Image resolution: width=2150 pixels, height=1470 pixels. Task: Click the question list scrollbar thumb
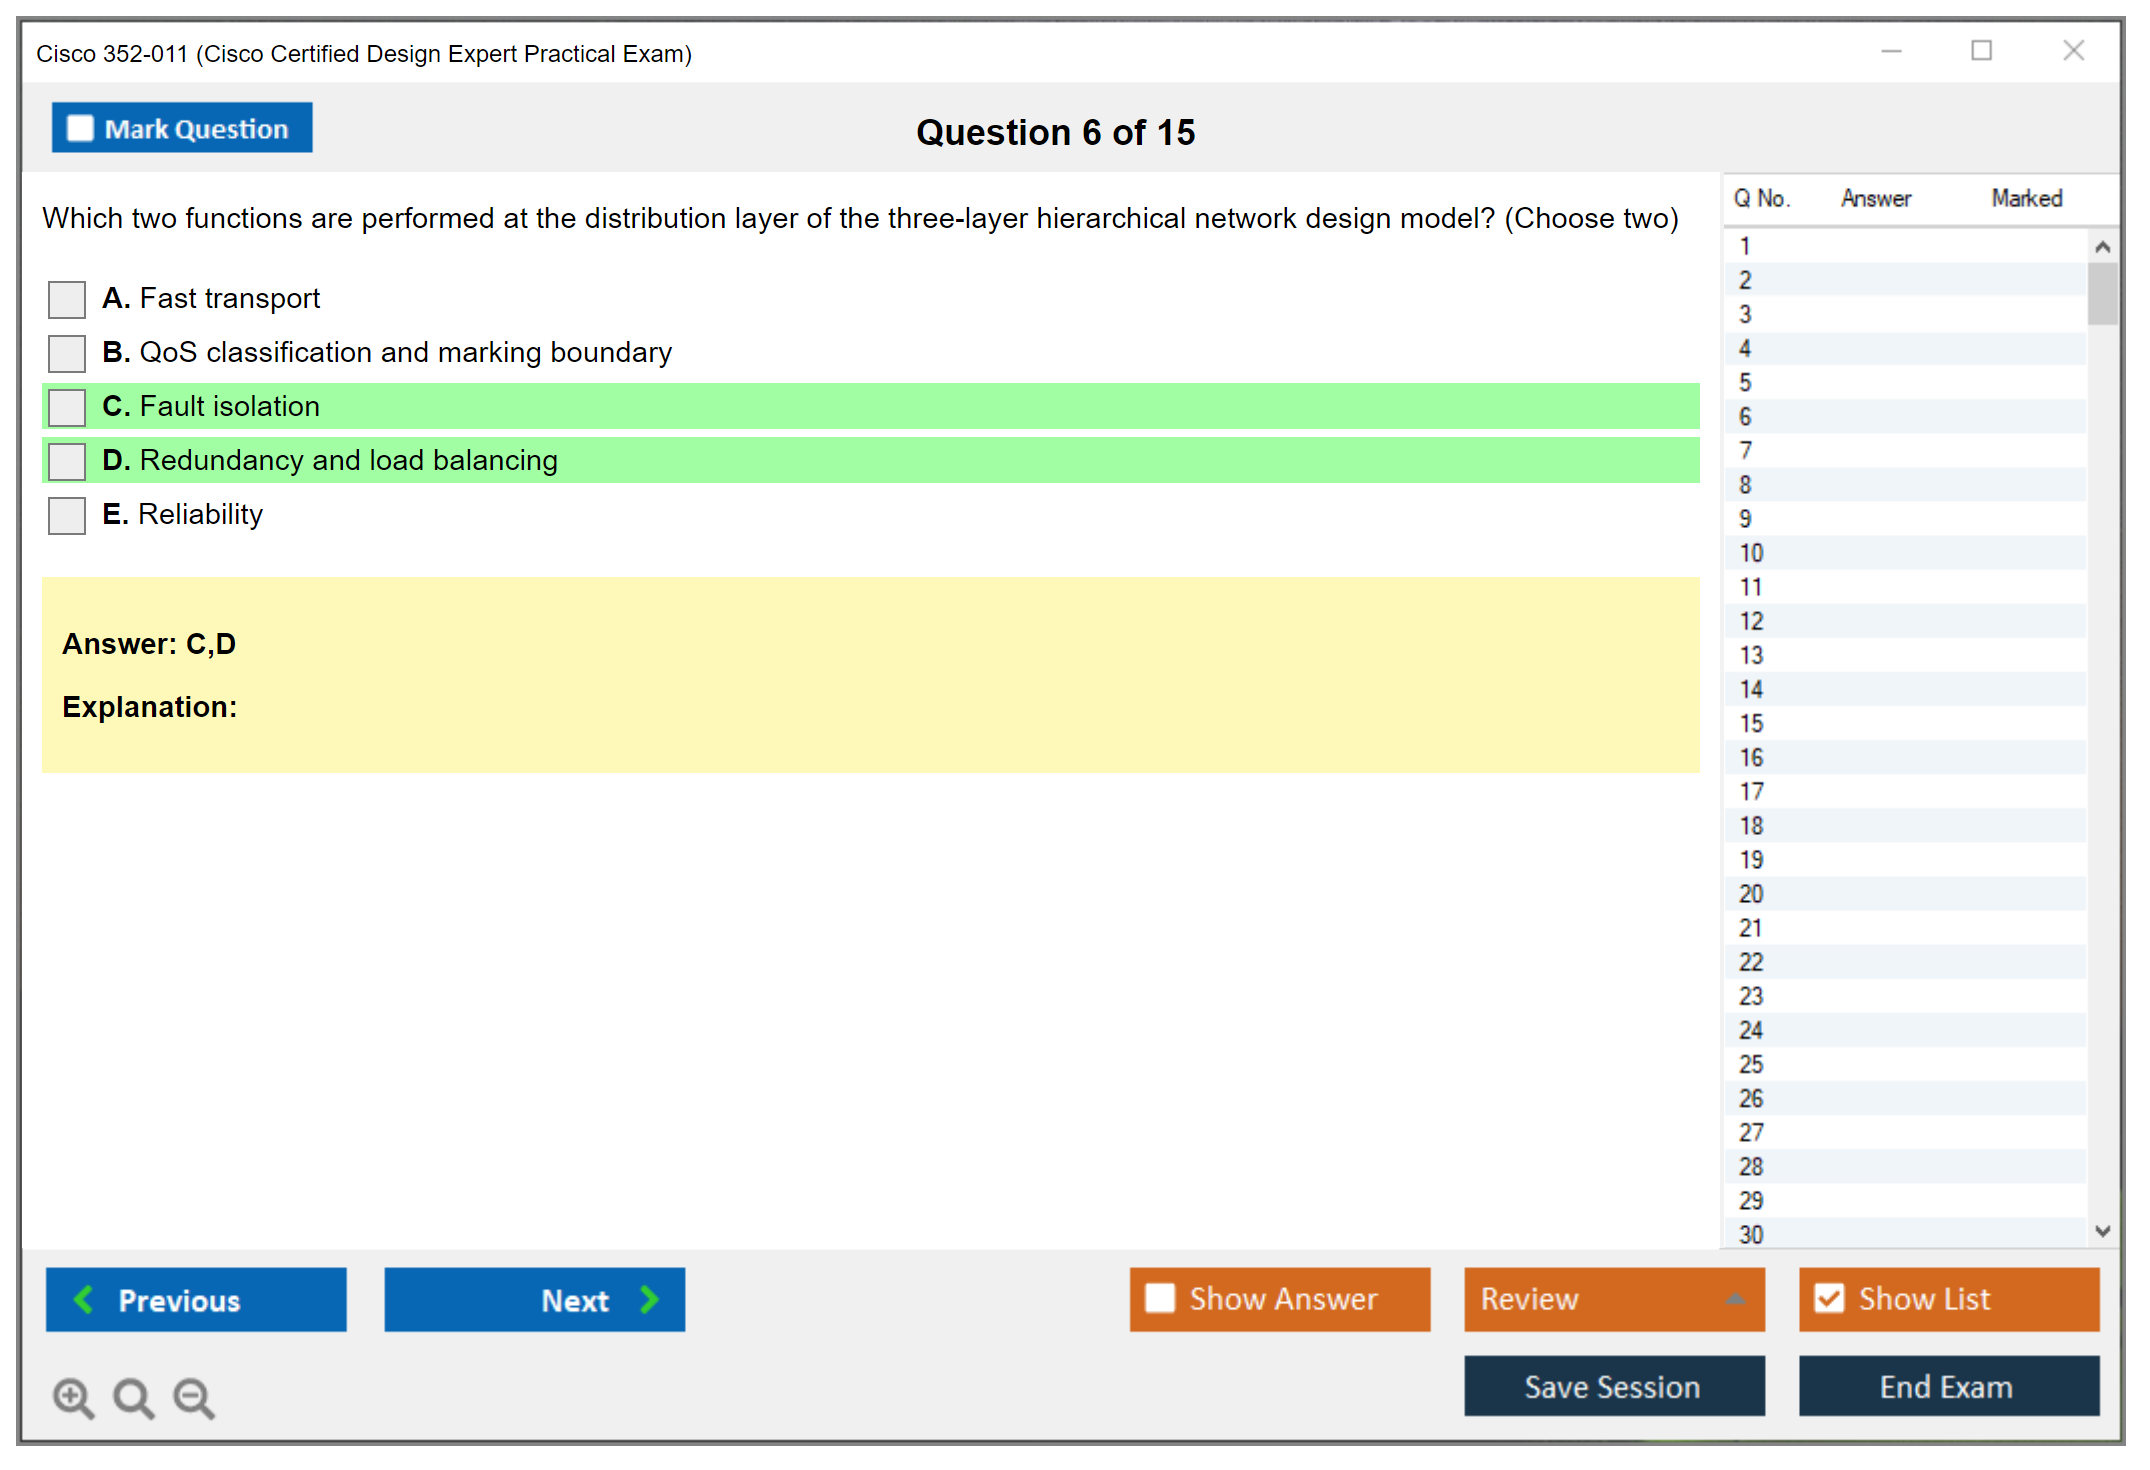point(2102,293)
